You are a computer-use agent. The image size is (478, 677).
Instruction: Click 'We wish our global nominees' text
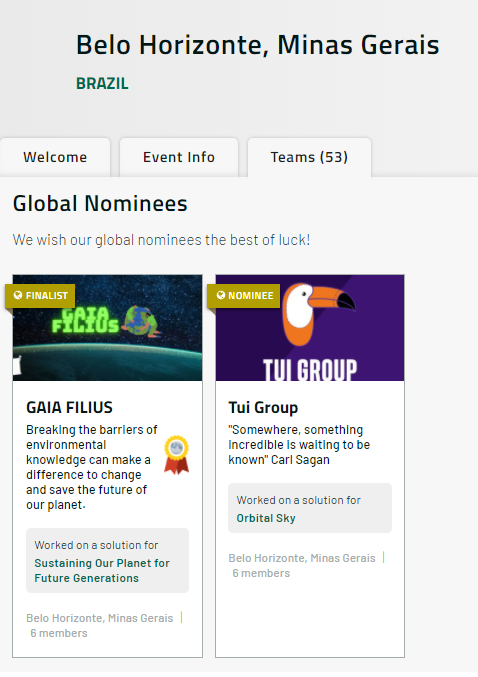pos(161,240)
